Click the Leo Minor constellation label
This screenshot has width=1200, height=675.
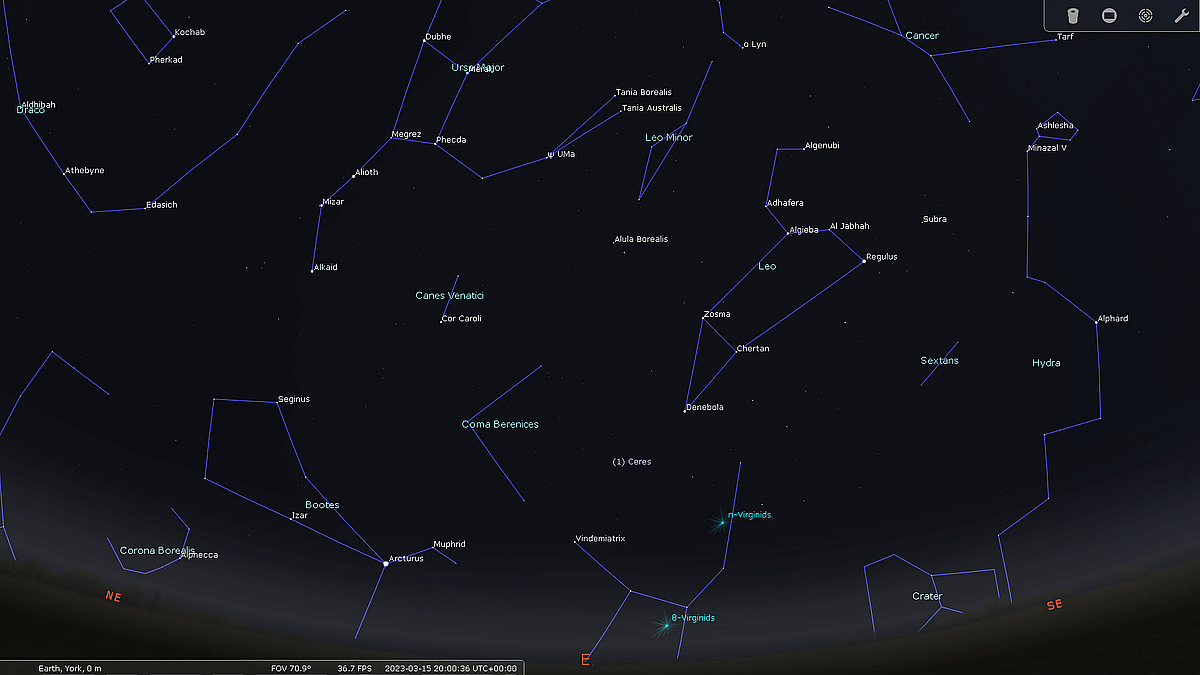coord(668,137)
